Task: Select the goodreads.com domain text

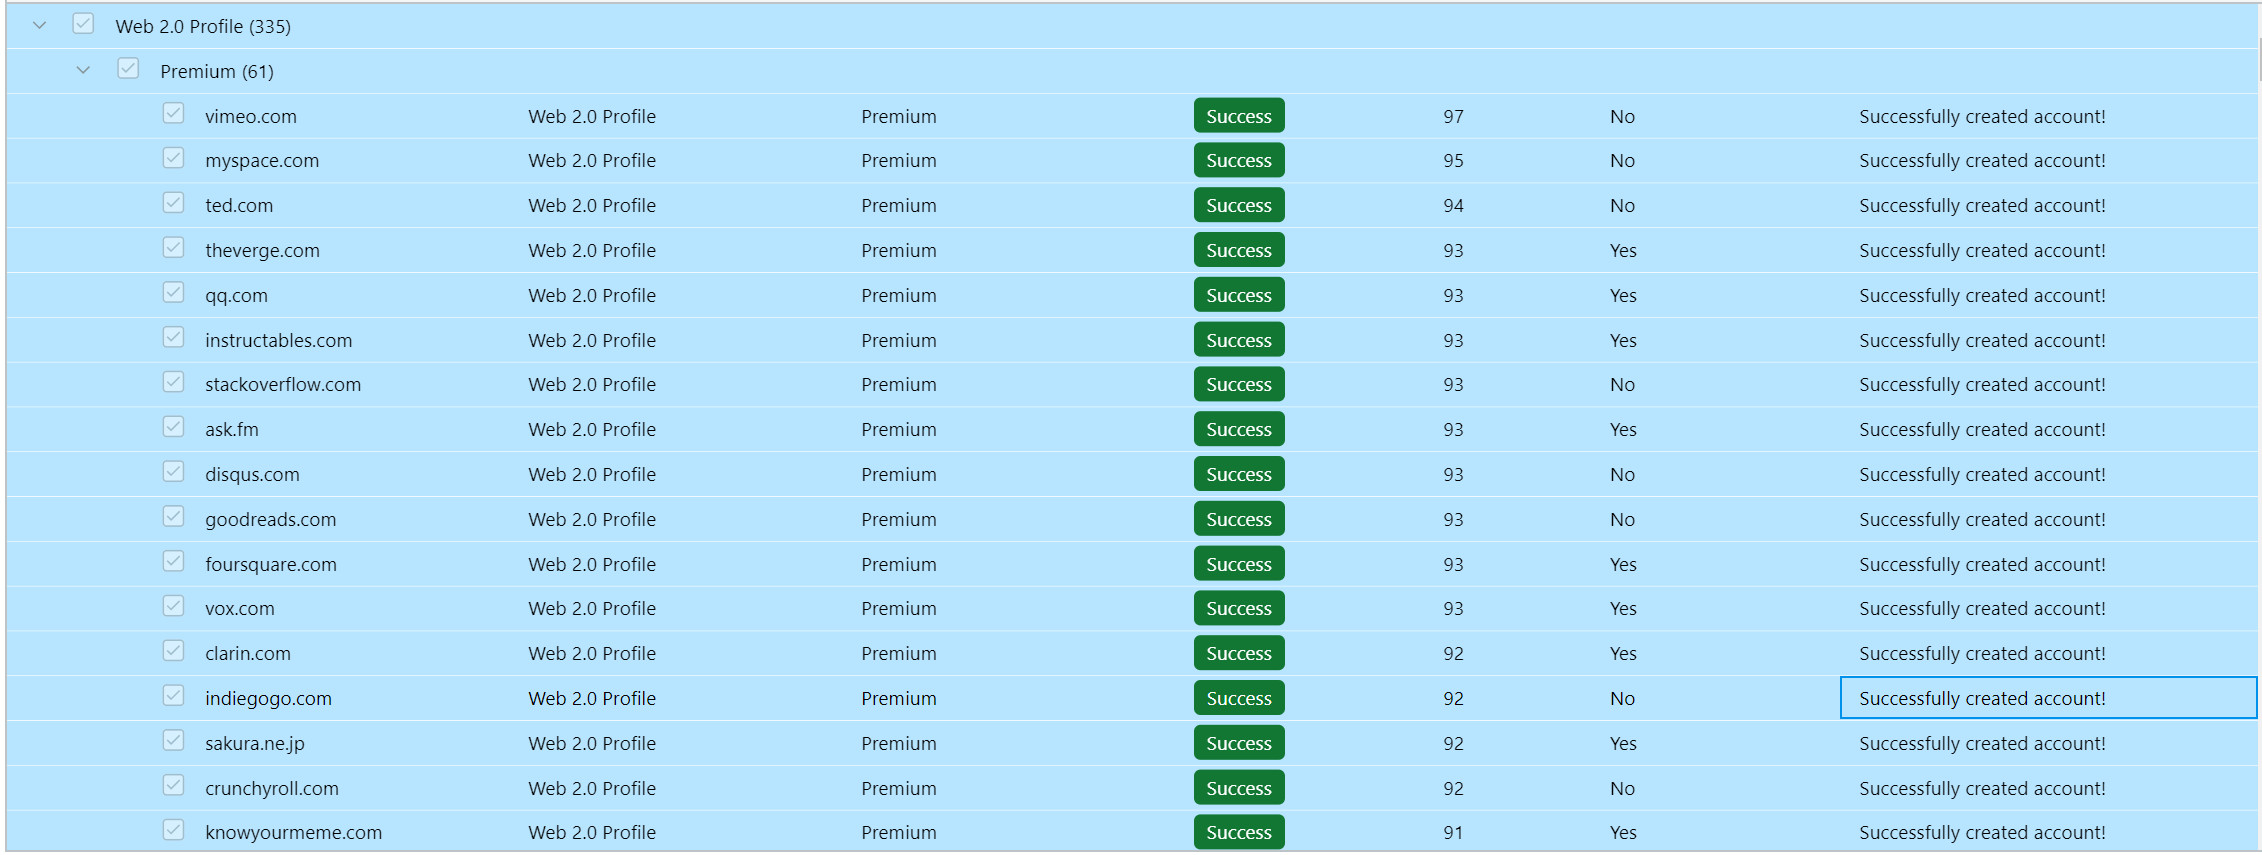Action: (x=271, y=520)
